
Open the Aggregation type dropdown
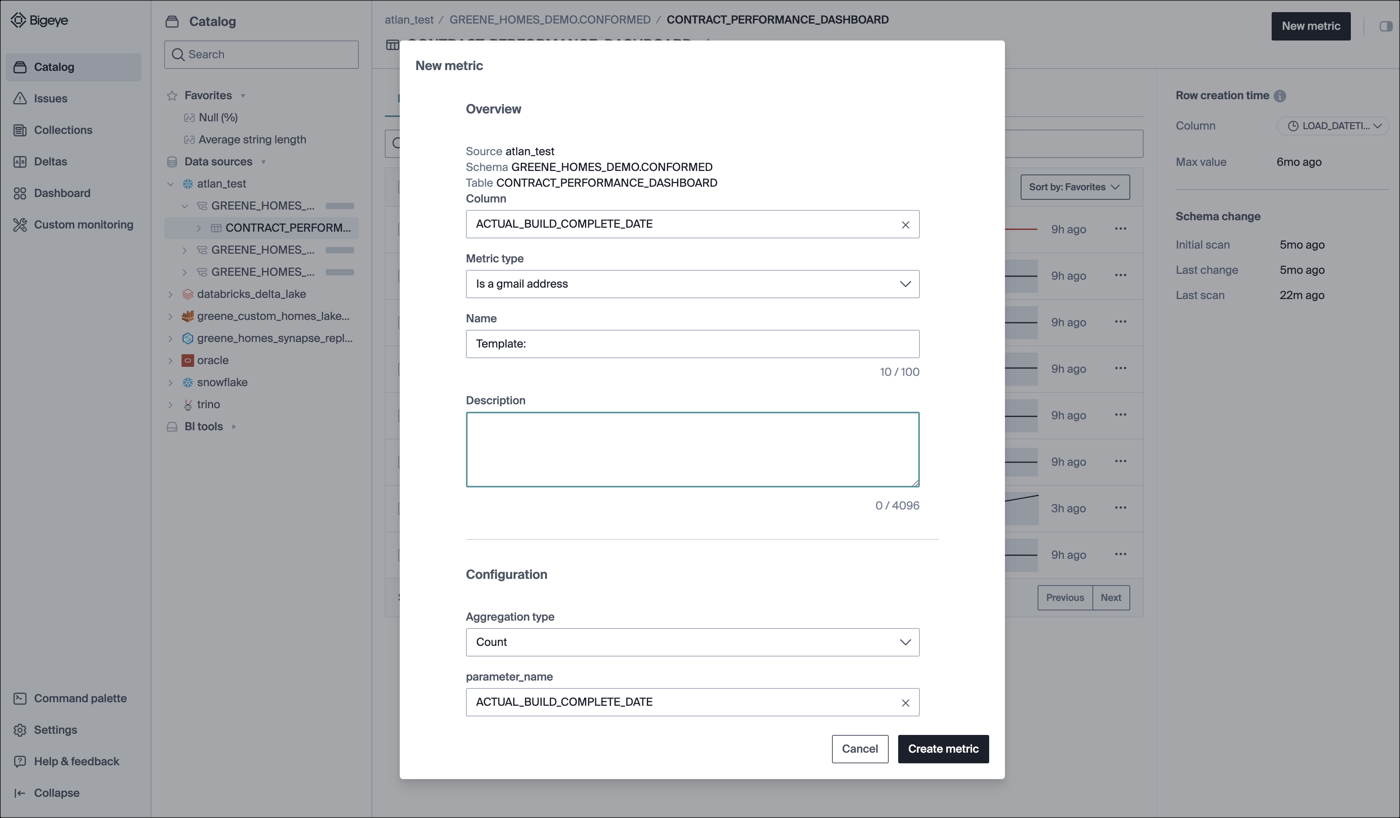click(x=692, y=642)
